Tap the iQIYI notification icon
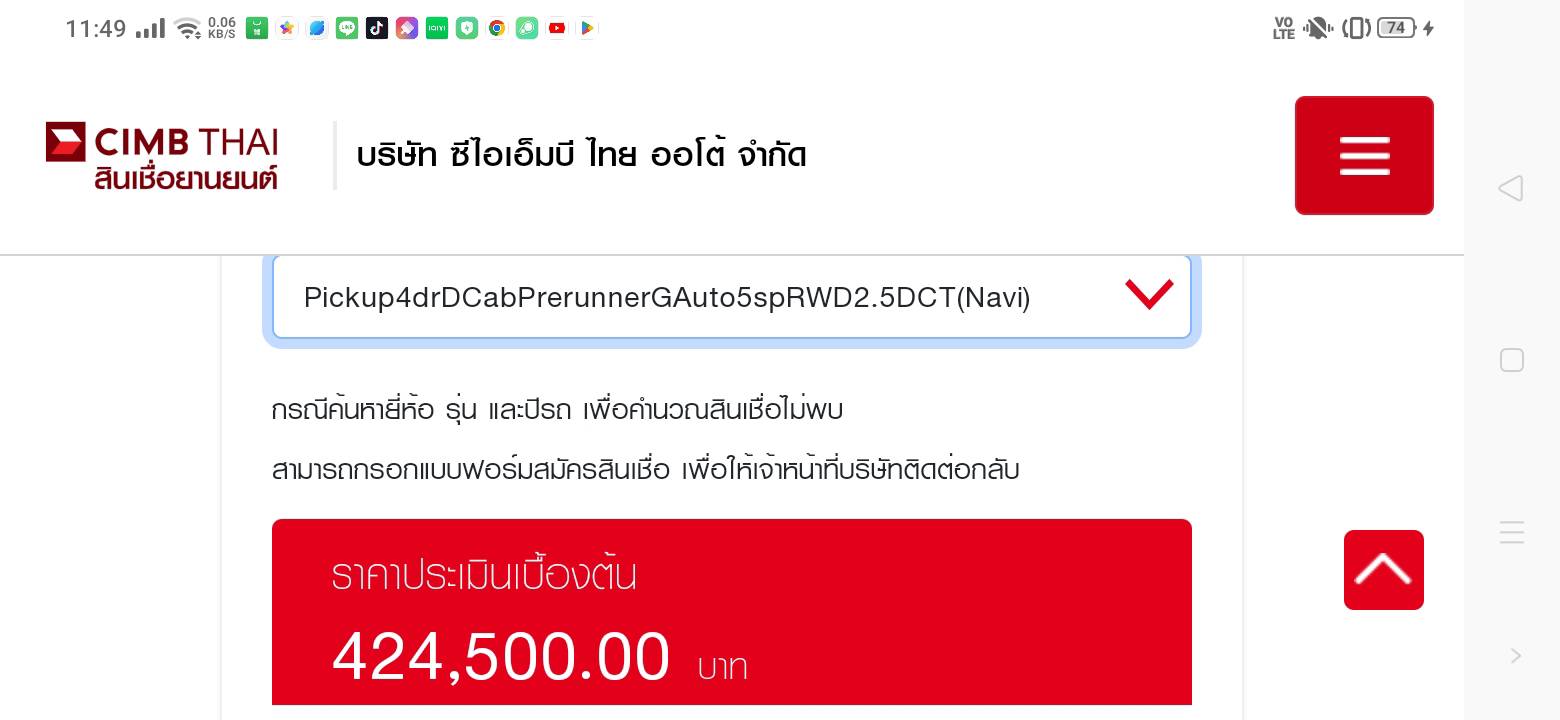The width and height of the screenshot is (1560, 720). pos(436,28)
